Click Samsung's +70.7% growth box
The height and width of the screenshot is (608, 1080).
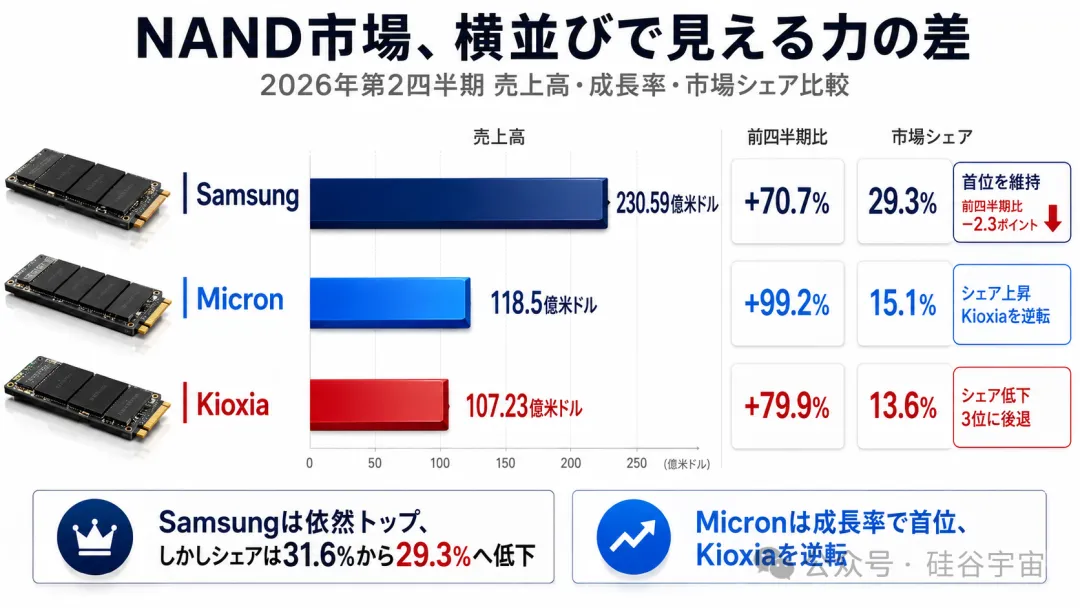[787, 201]
